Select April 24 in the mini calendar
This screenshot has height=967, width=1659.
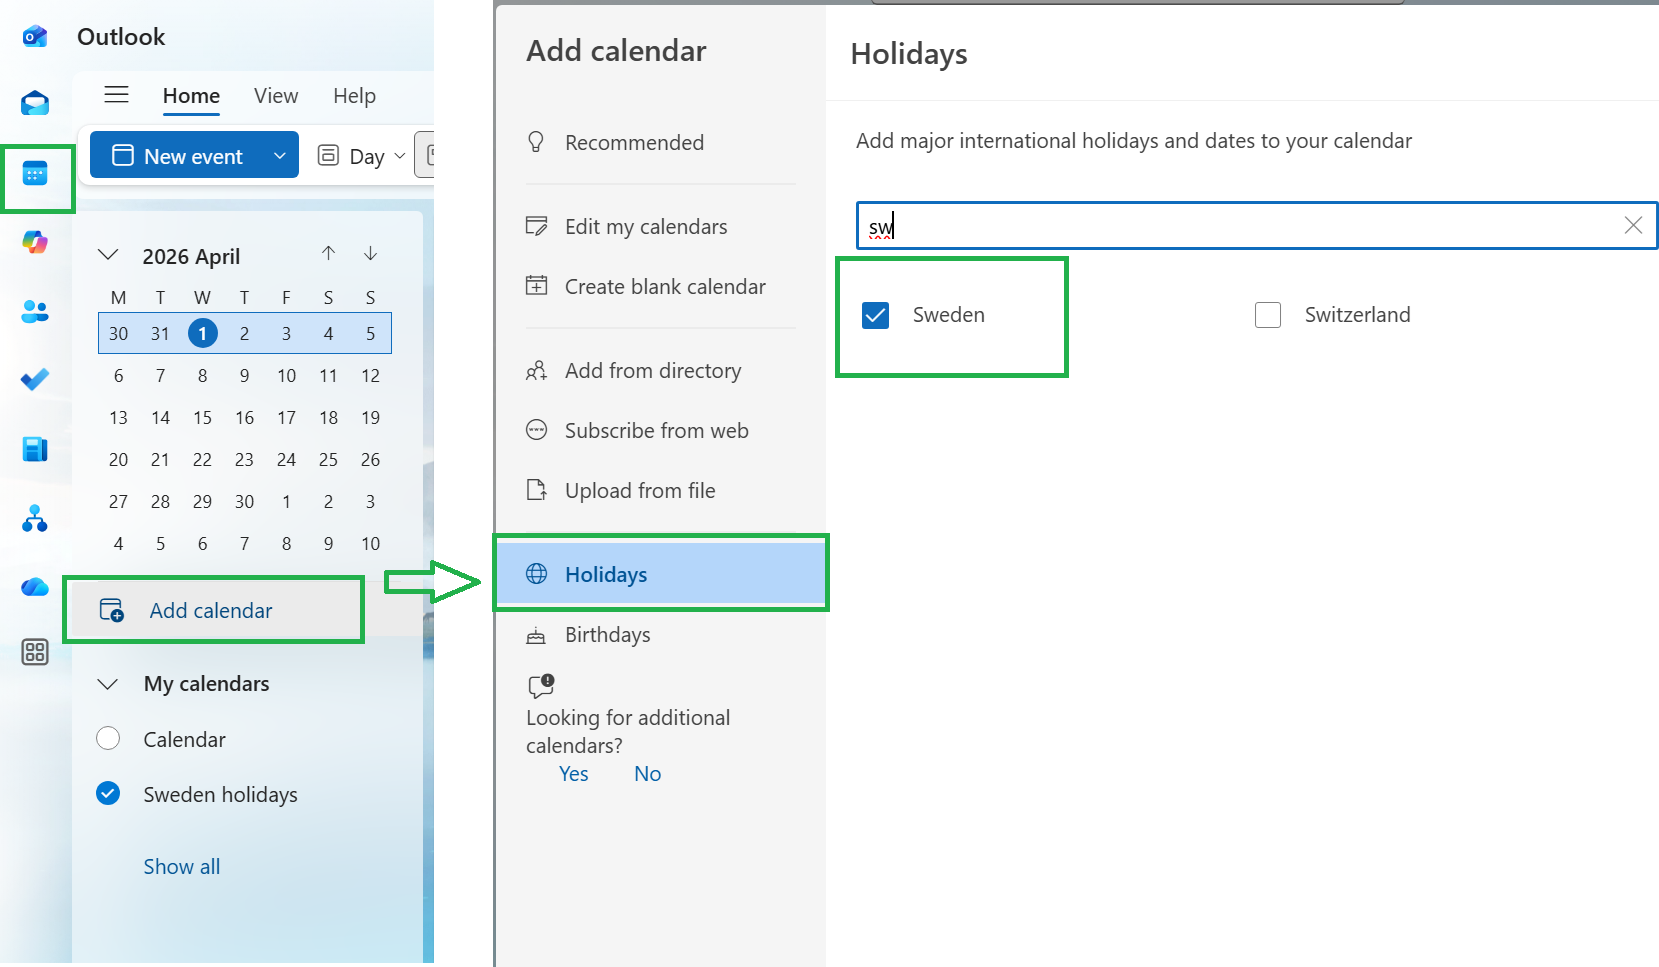286,459
